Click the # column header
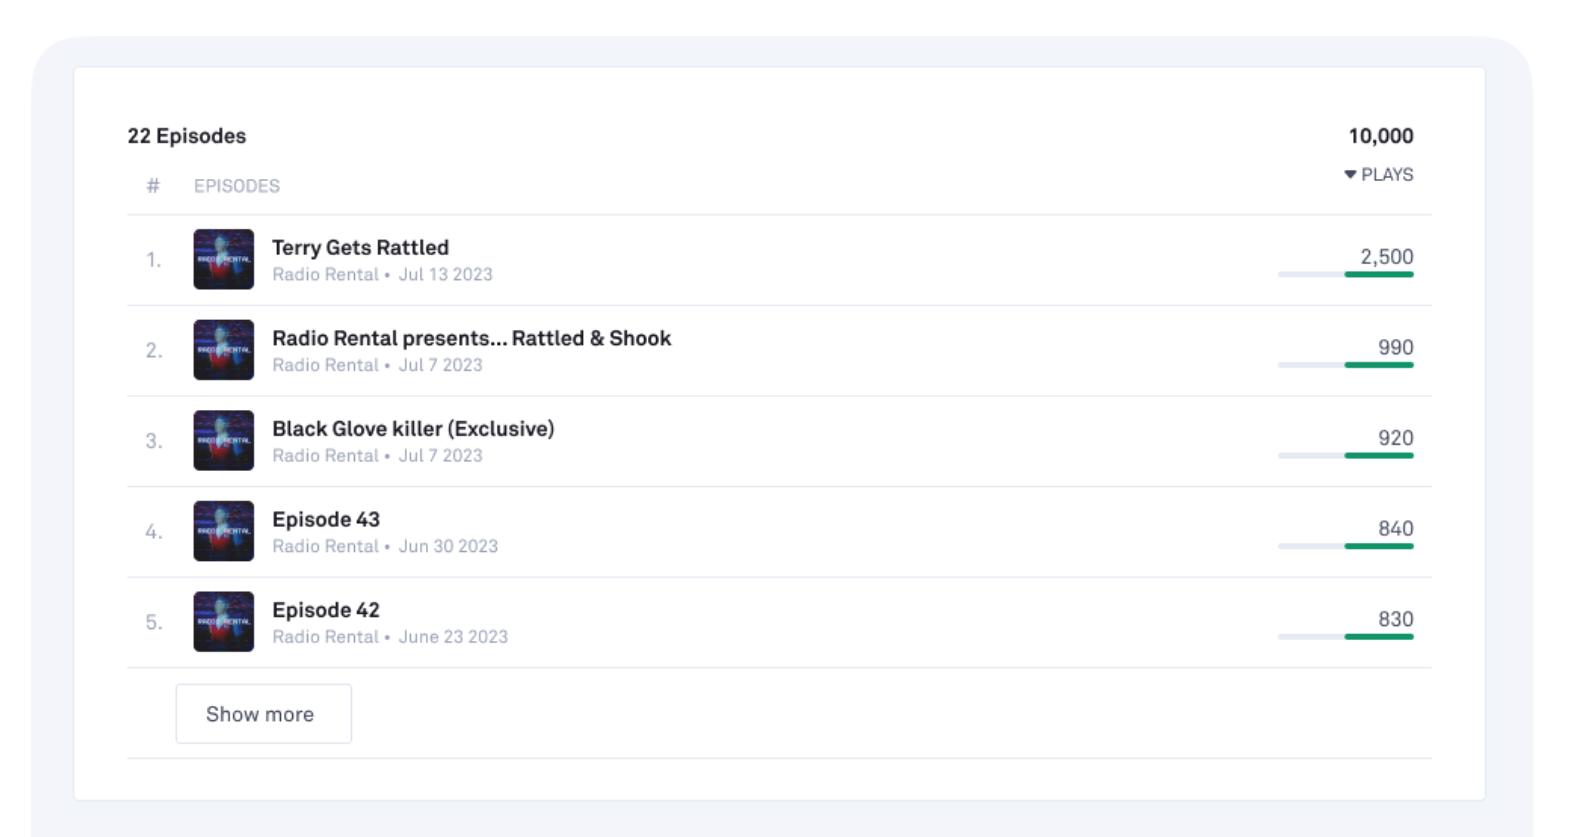The image size is (1569, 837). (153, 186)
